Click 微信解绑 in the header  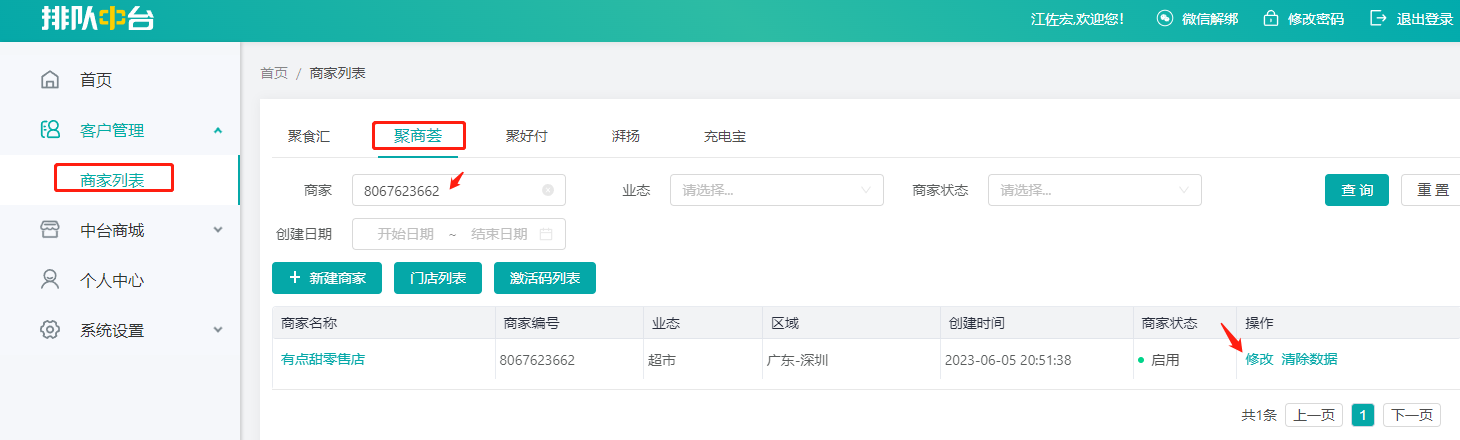(x=1210, y=19)
